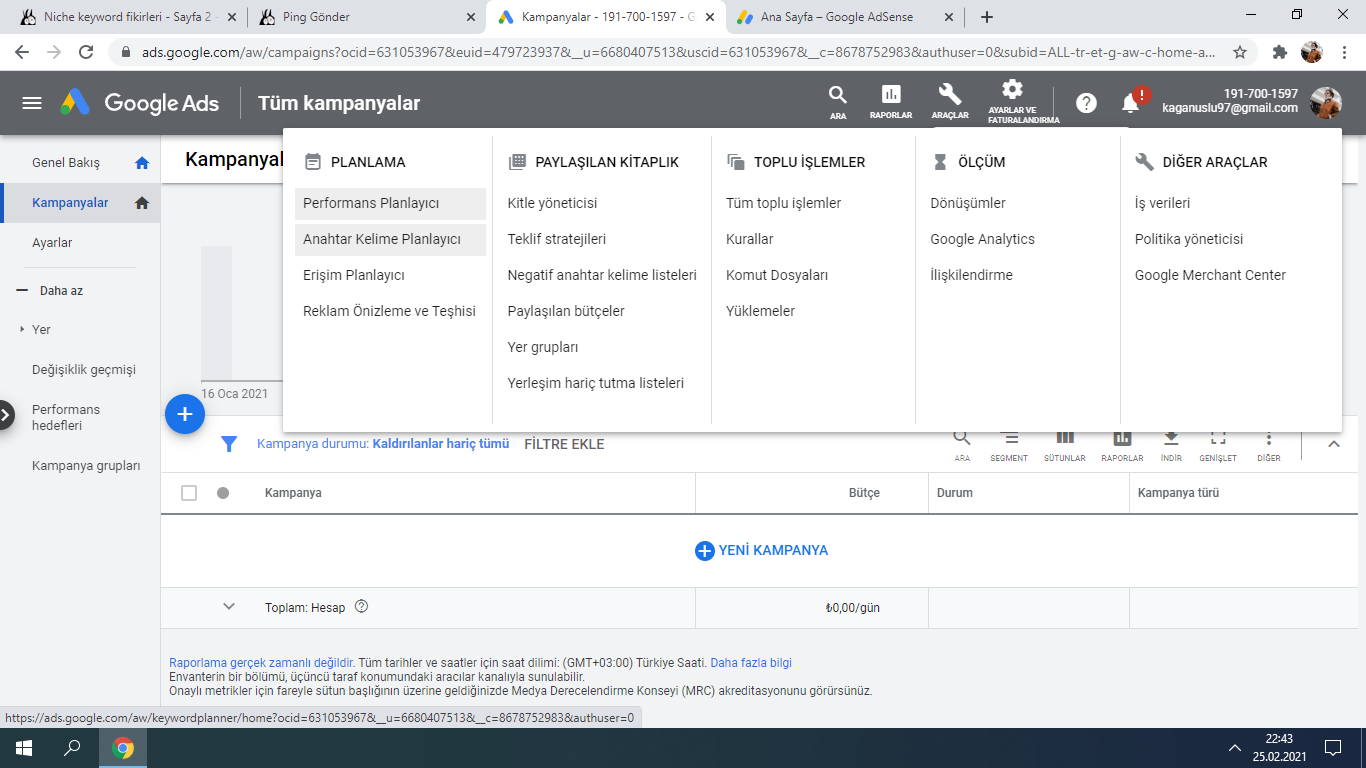Open AYARLAR VE FATURALANDIRMA gear menu
The height and width of the screenshot is (768, 1366).
point(1012,102)
